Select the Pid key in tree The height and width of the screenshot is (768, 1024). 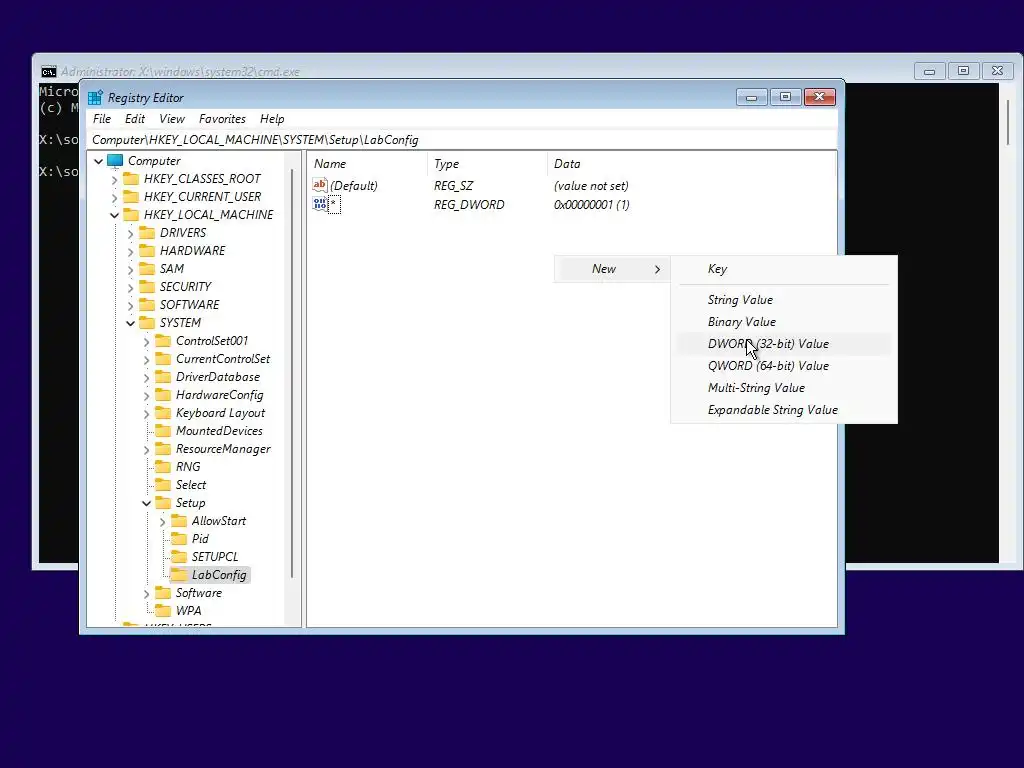tap(200, 539)
